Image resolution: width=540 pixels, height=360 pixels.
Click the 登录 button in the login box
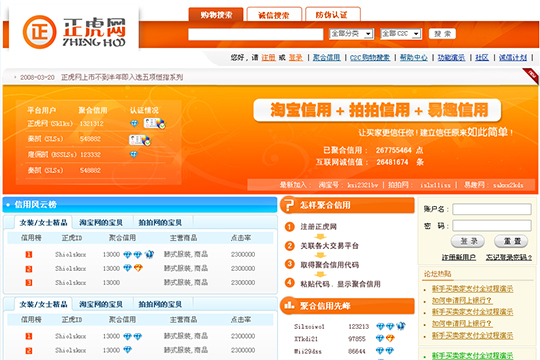(468, 241)
